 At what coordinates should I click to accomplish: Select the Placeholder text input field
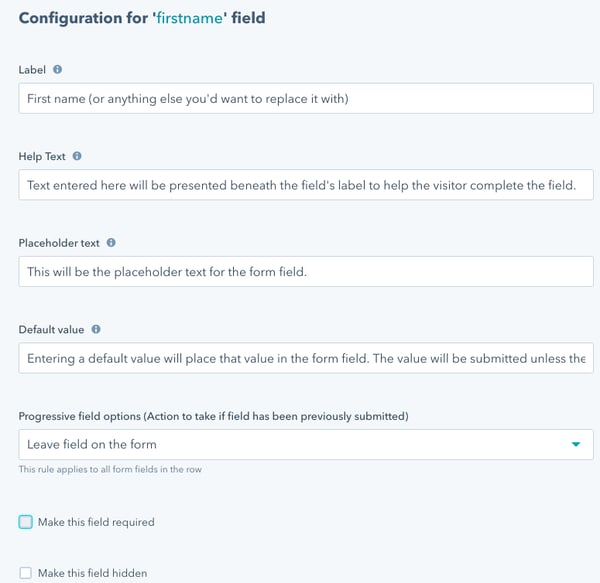305,271
